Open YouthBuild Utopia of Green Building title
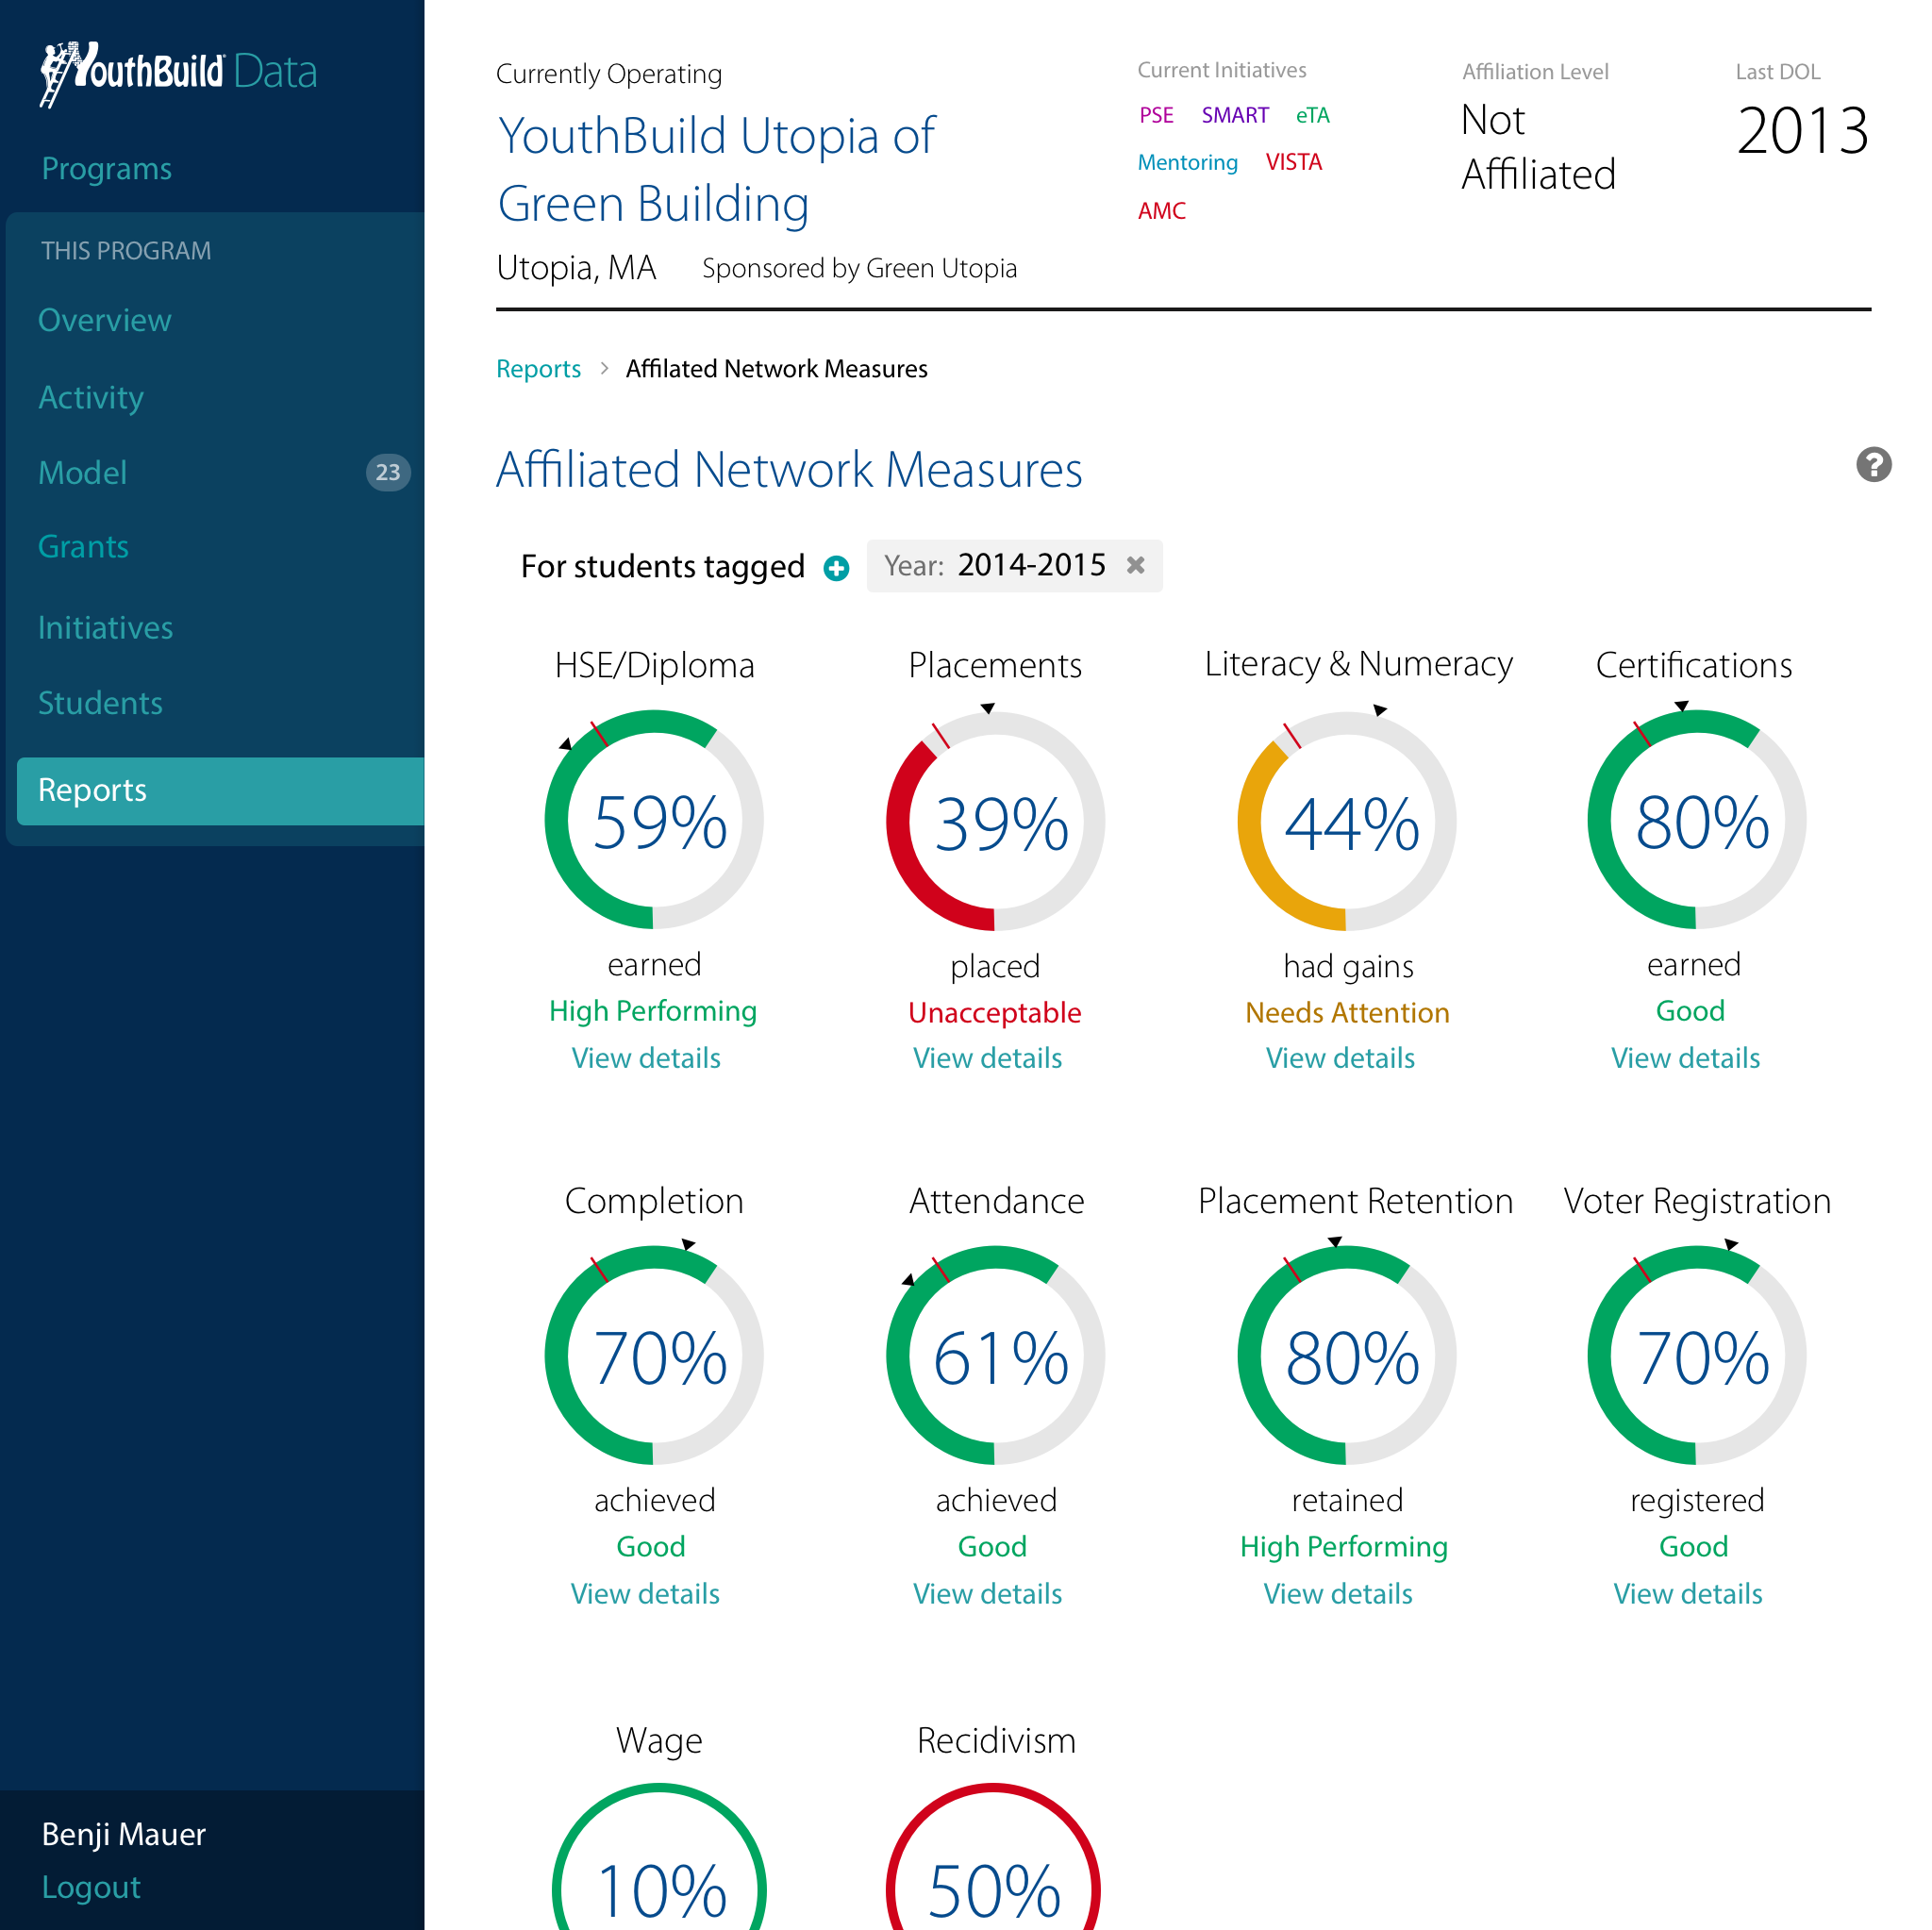 716,170
